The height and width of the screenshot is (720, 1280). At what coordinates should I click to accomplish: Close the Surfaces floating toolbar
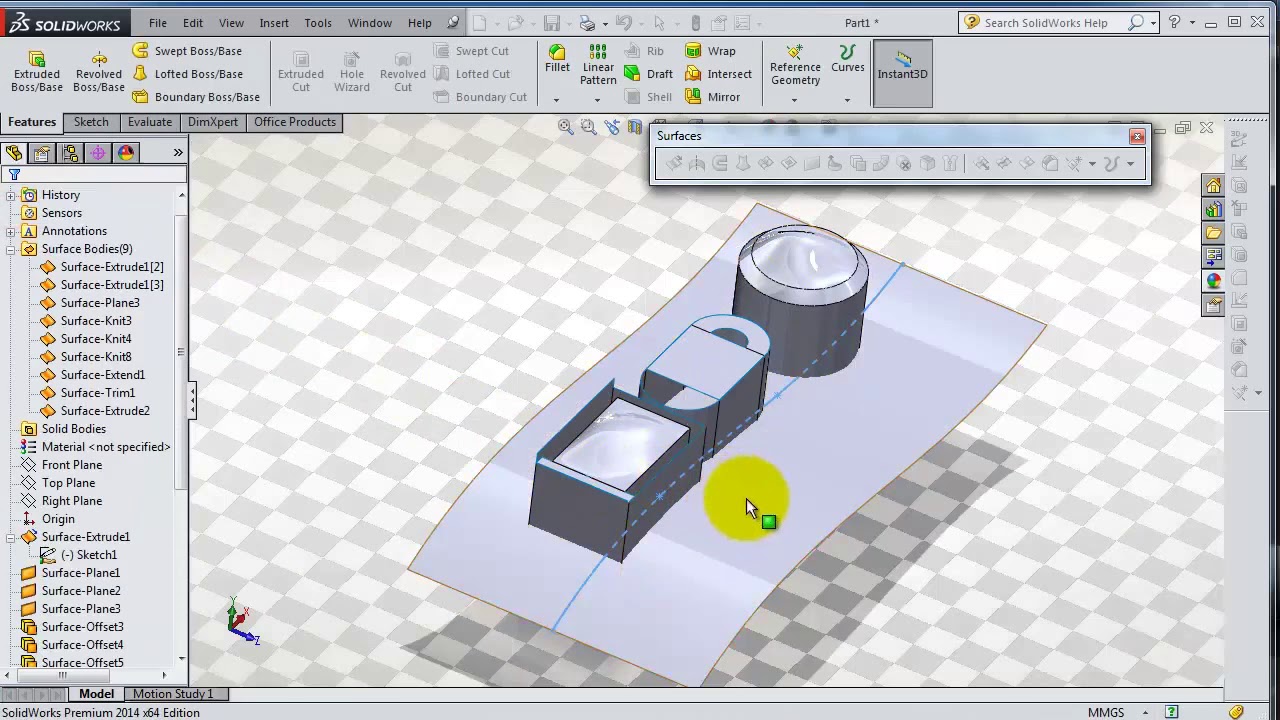(1137, 136)
